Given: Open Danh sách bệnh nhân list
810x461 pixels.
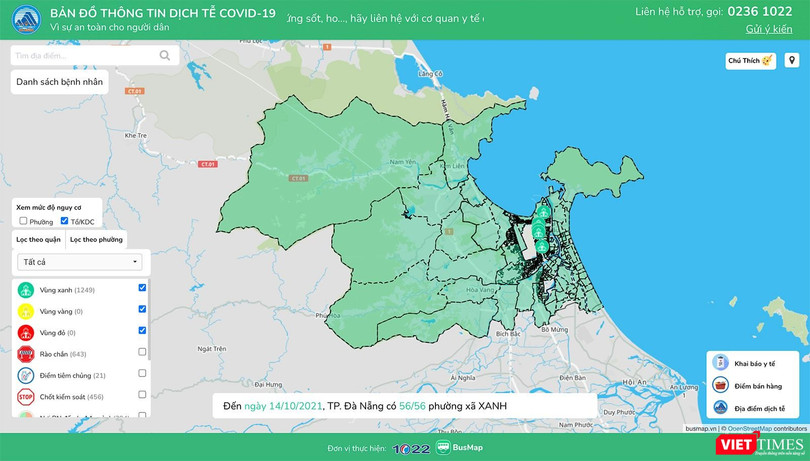Looking at the screenshot, I should click(x=59, y=82).
